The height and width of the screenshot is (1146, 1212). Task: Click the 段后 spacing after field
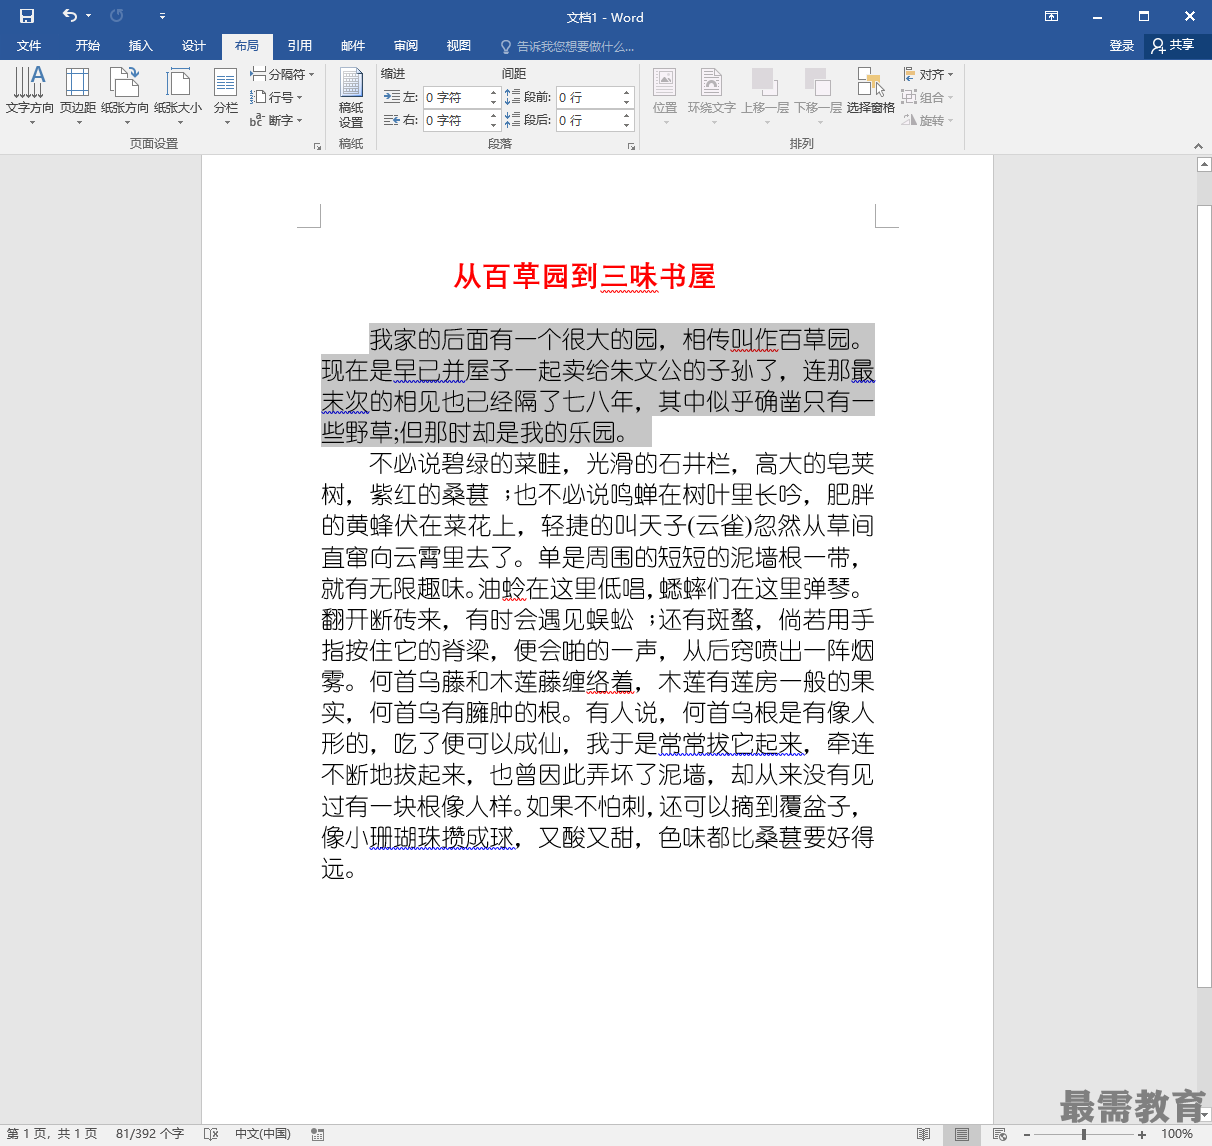click(589, 120)
